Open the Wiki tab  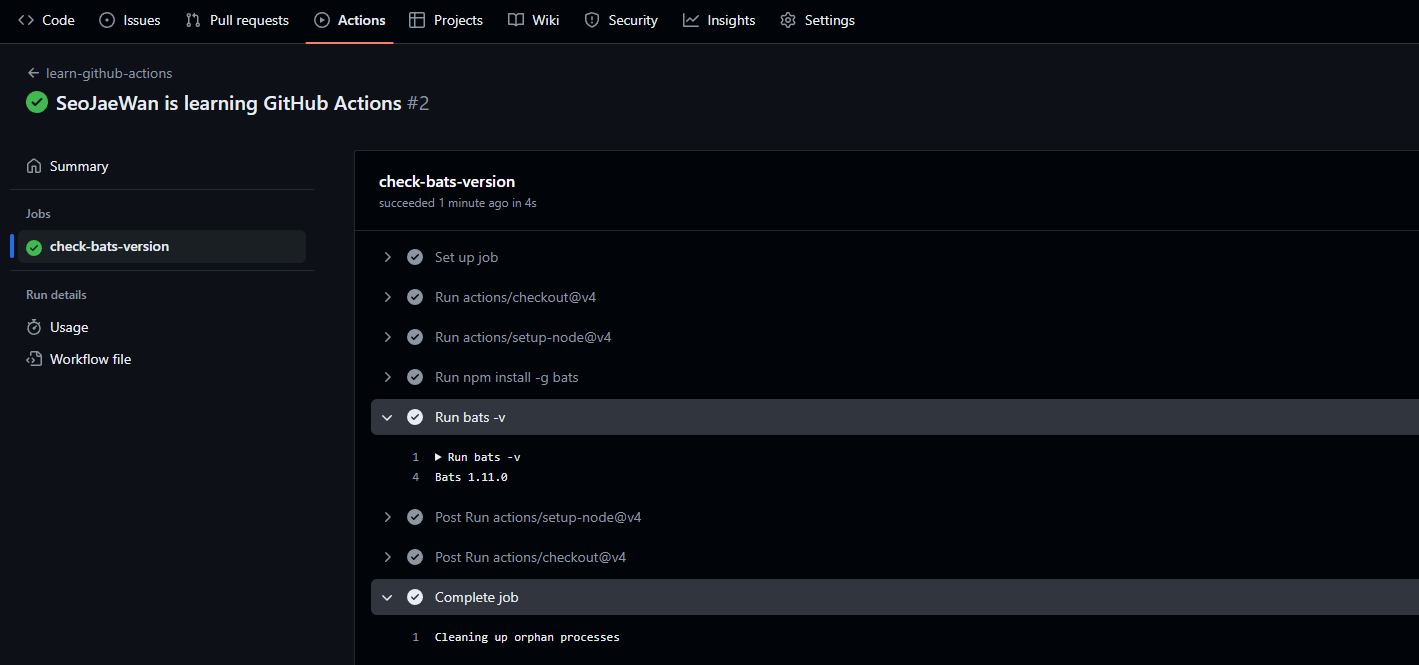[533, 20]
